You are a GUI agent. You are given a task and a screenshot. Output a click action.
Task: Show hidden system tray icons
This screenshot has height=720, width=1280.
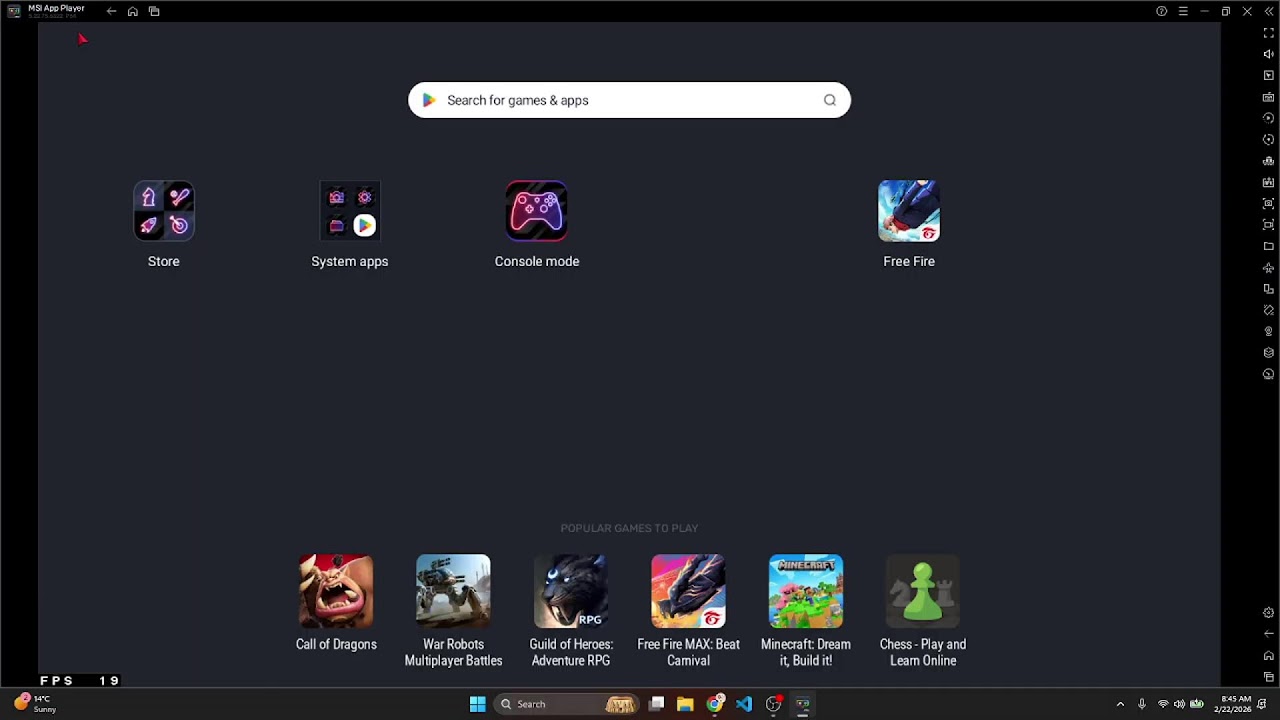[1120, 704]
